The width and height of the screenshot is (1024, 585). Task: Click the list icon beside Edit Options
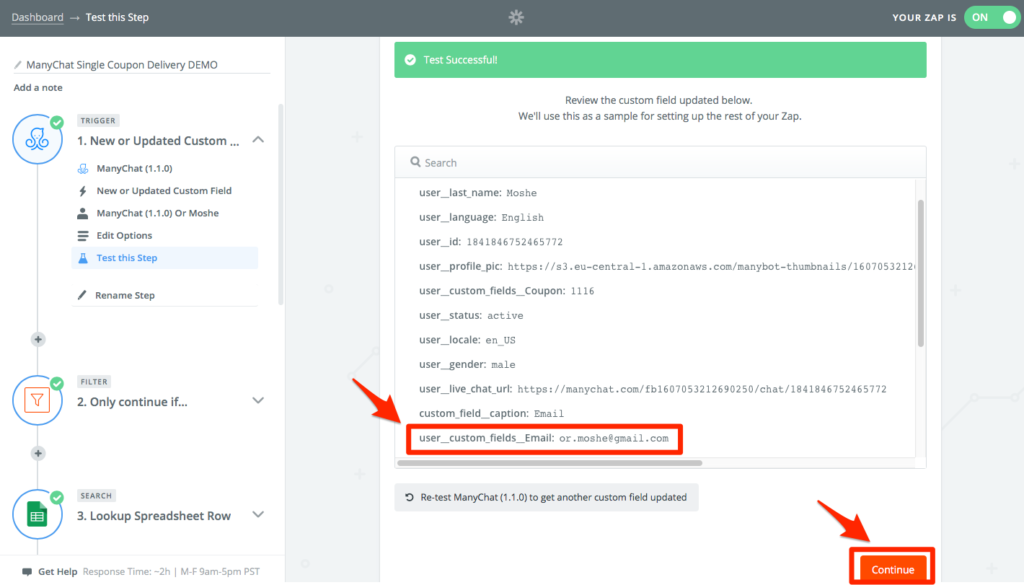click(x=83, y=236)
